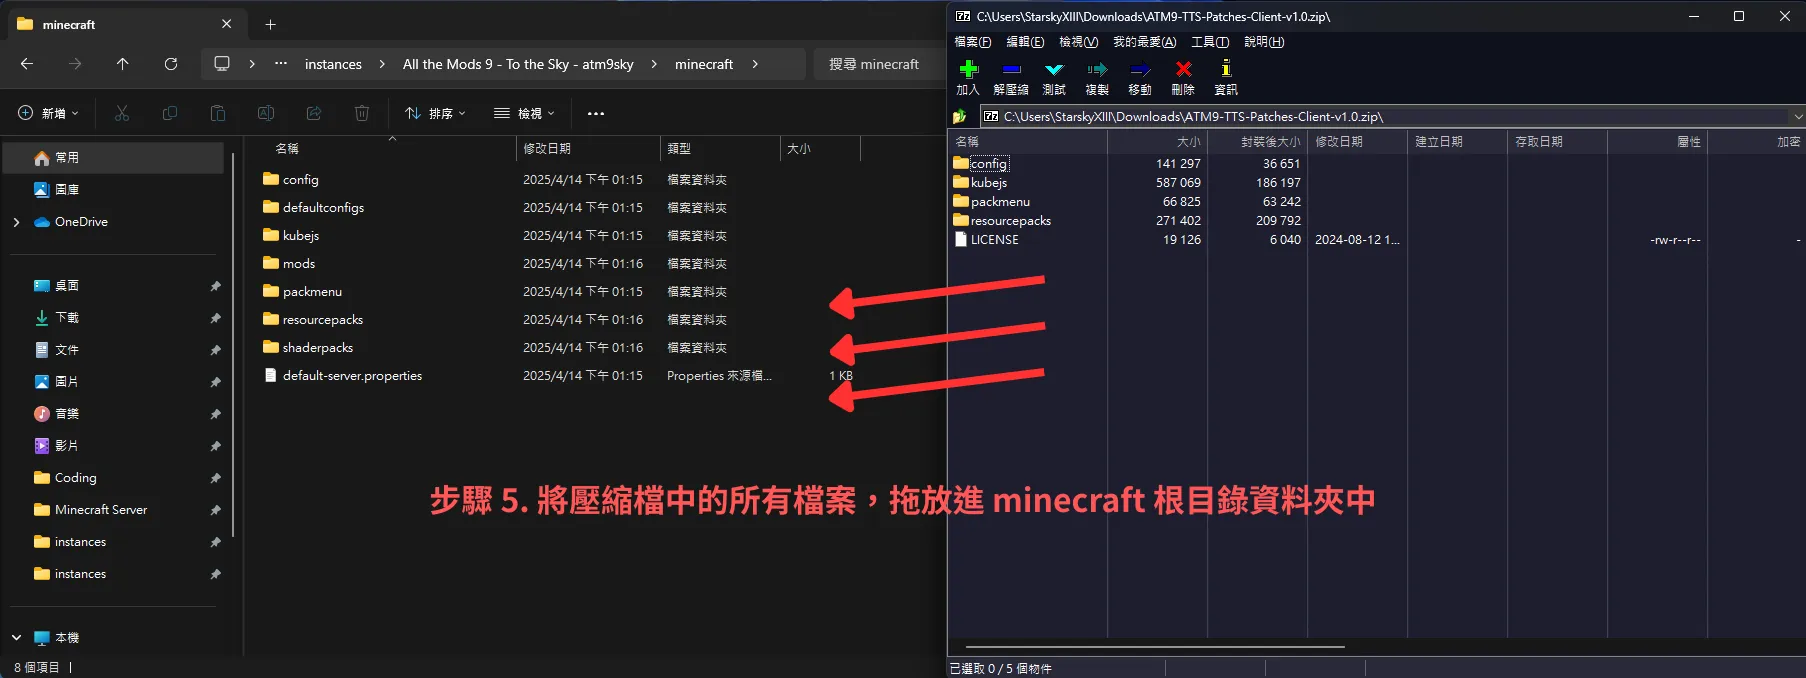Click the 7-Zip horizontal scrollbar
This screenshot has width=1806, height=678.
point(1150,647)
